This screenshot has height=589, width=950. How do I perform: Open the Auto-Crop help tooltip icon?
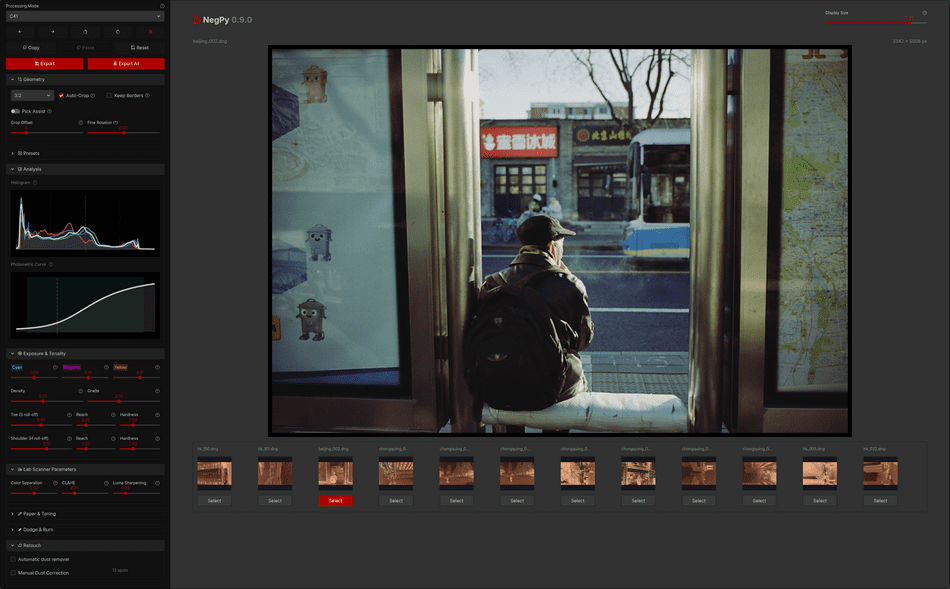pos(93,96)
